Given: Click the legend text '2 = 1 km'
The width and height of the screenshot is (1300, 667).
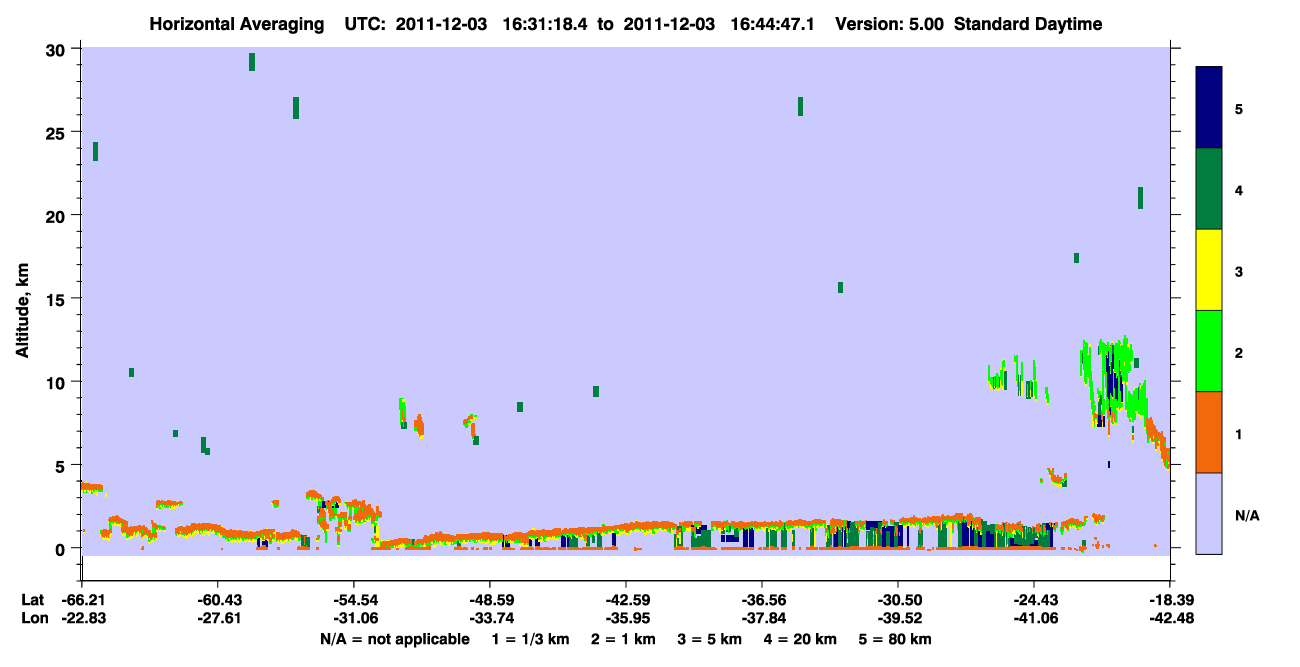Looking at the screenshot, I should [x=624, y=639].
